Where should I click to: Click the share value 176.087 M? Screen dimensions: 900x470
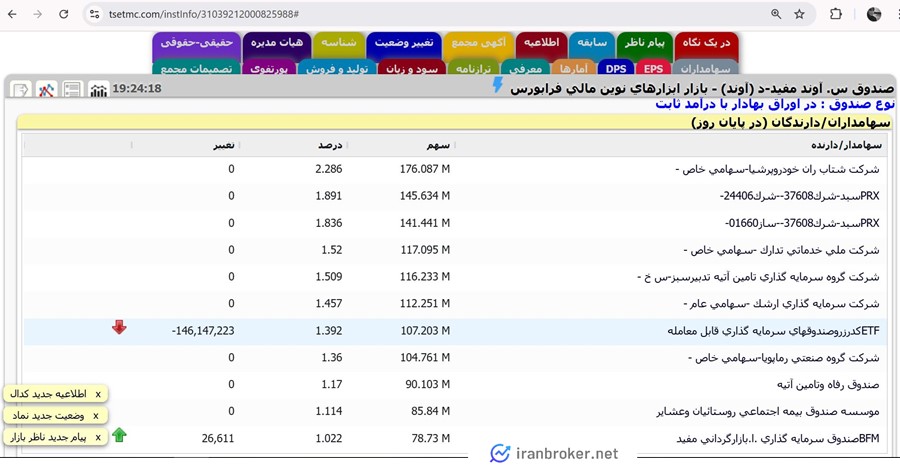[425, 169]
